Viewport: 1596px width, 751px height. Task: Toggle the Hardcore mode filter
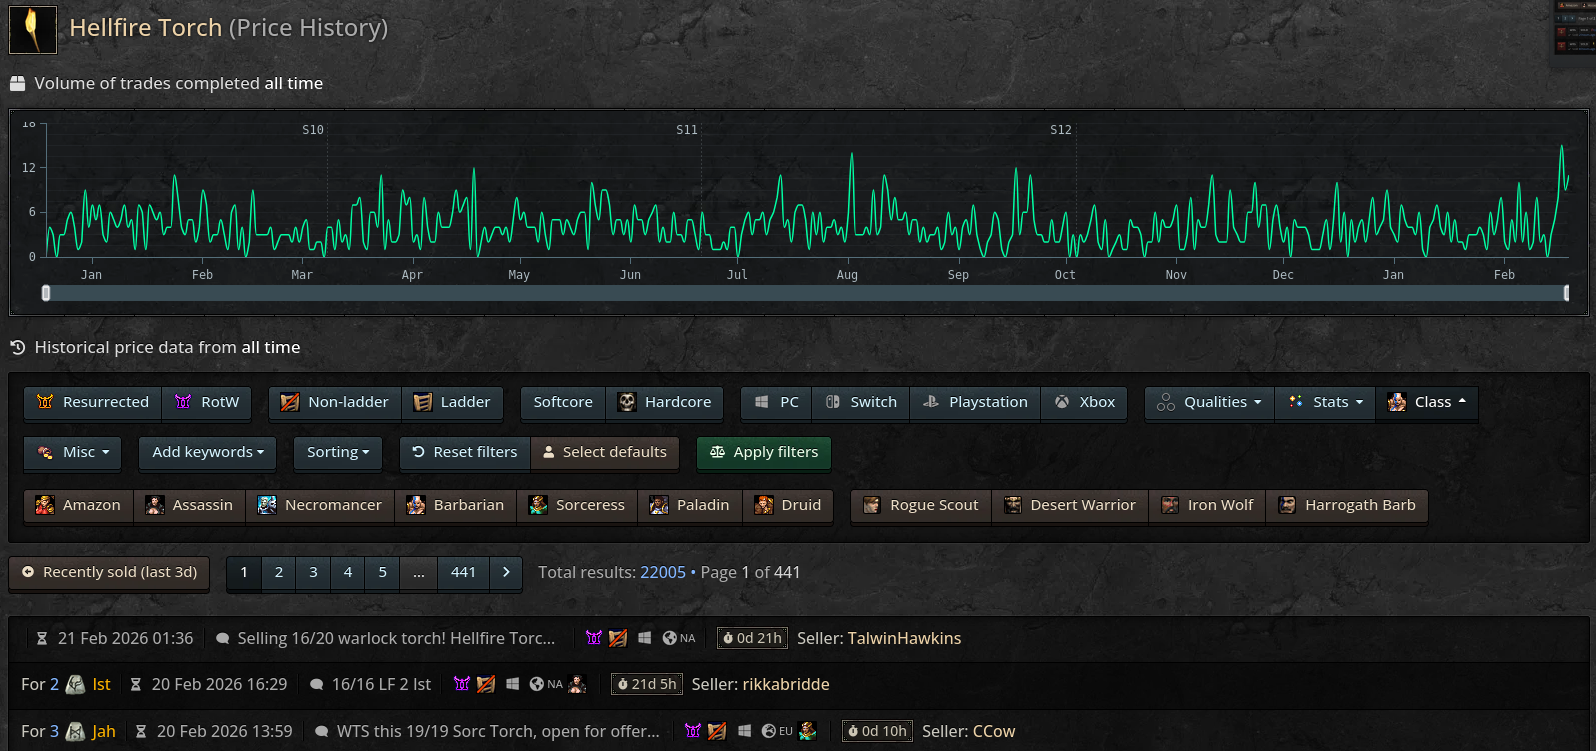tap(664, 402)
